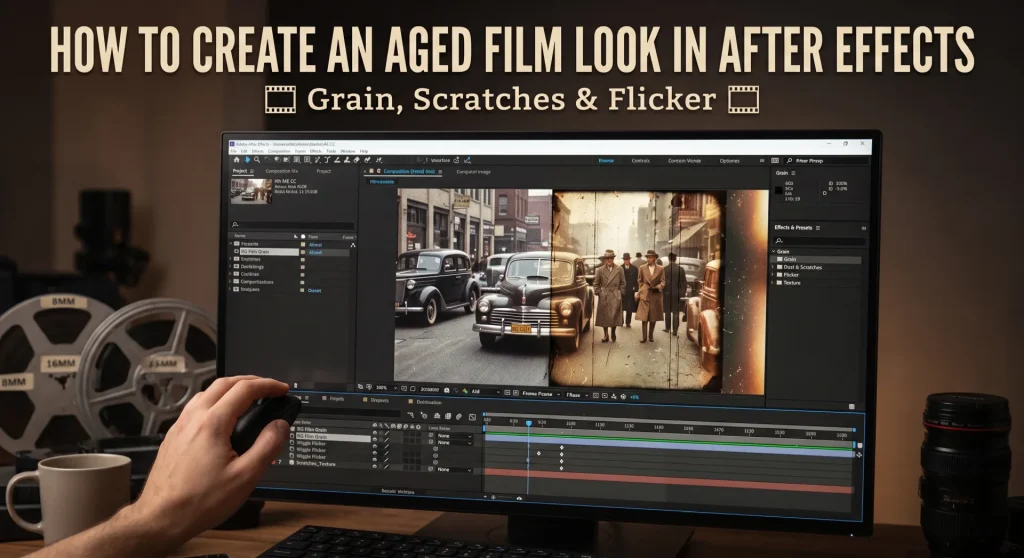Image resolution: width=1024 pixels, height=558 pixels.
Task: Click the composition mini-flowchart timeline icon
Action: (x=410, y=416)
